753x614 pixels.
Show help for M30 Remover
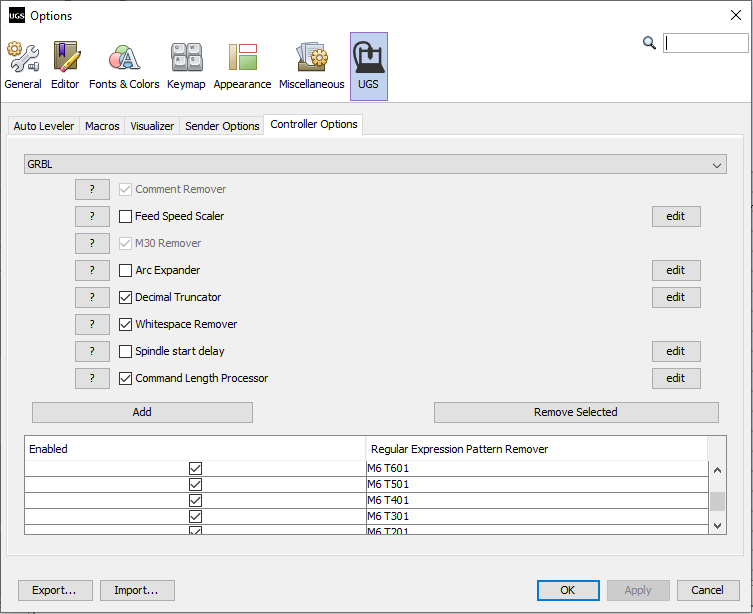click(x=92, y=243)
